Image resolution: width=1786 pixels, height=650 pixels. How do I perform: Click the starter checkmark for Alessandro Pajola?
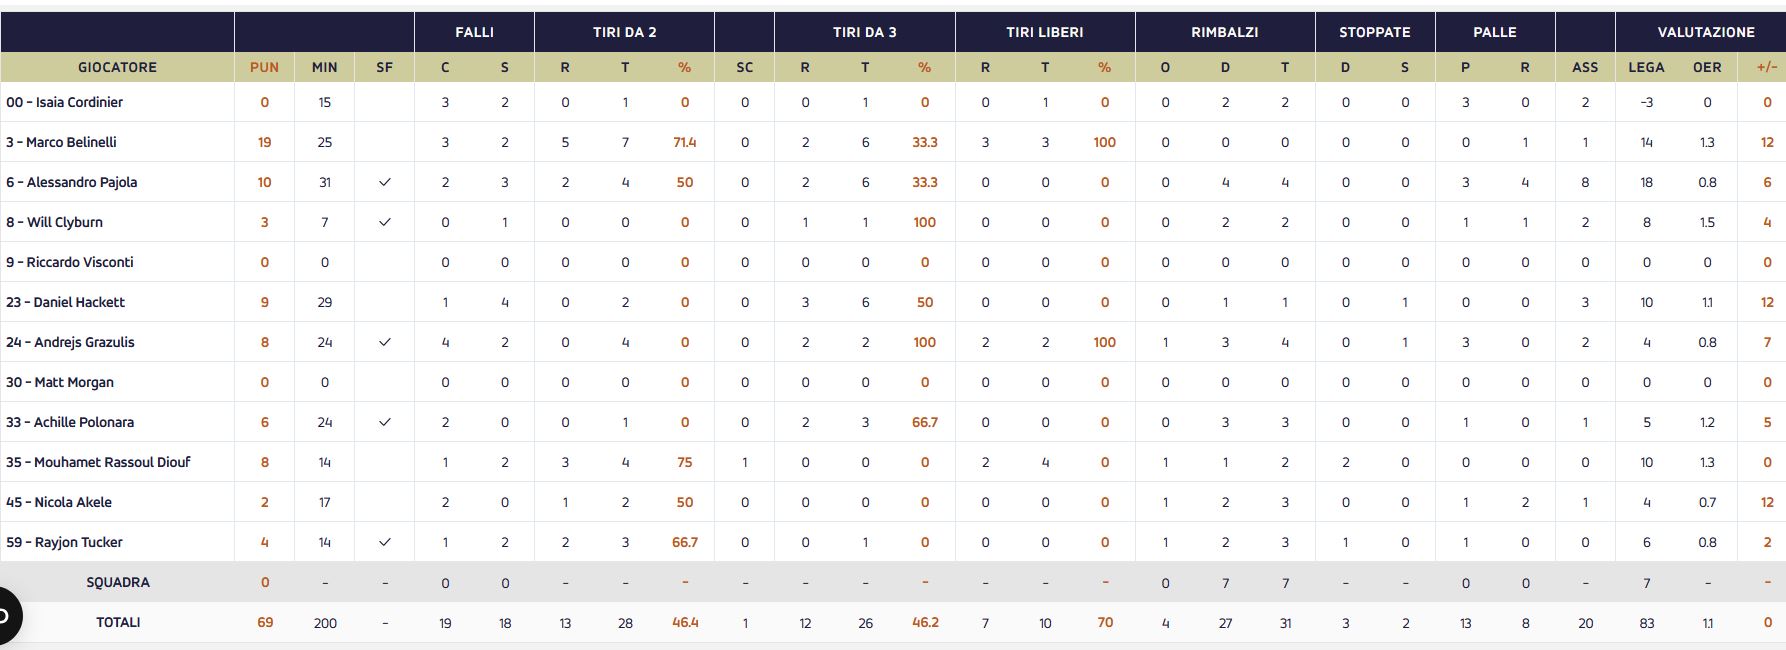[385, 182]
